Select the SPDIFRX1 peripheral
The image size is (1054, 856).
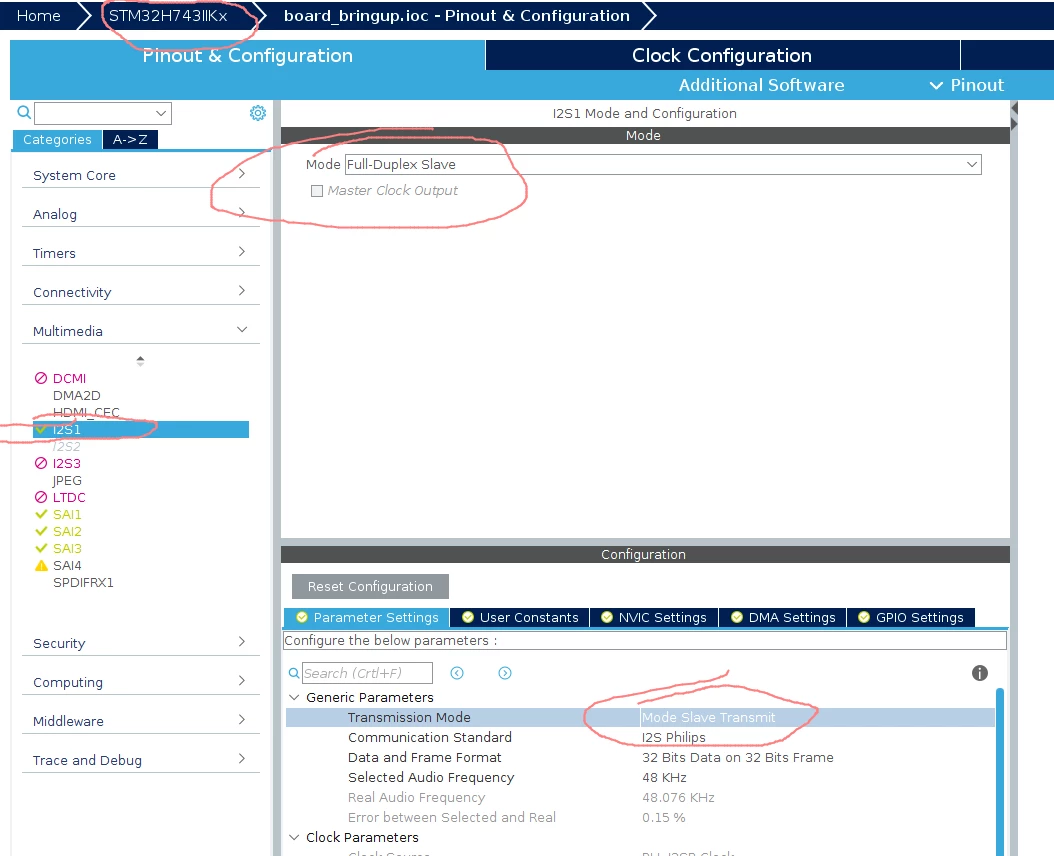[x=83, y=582]
